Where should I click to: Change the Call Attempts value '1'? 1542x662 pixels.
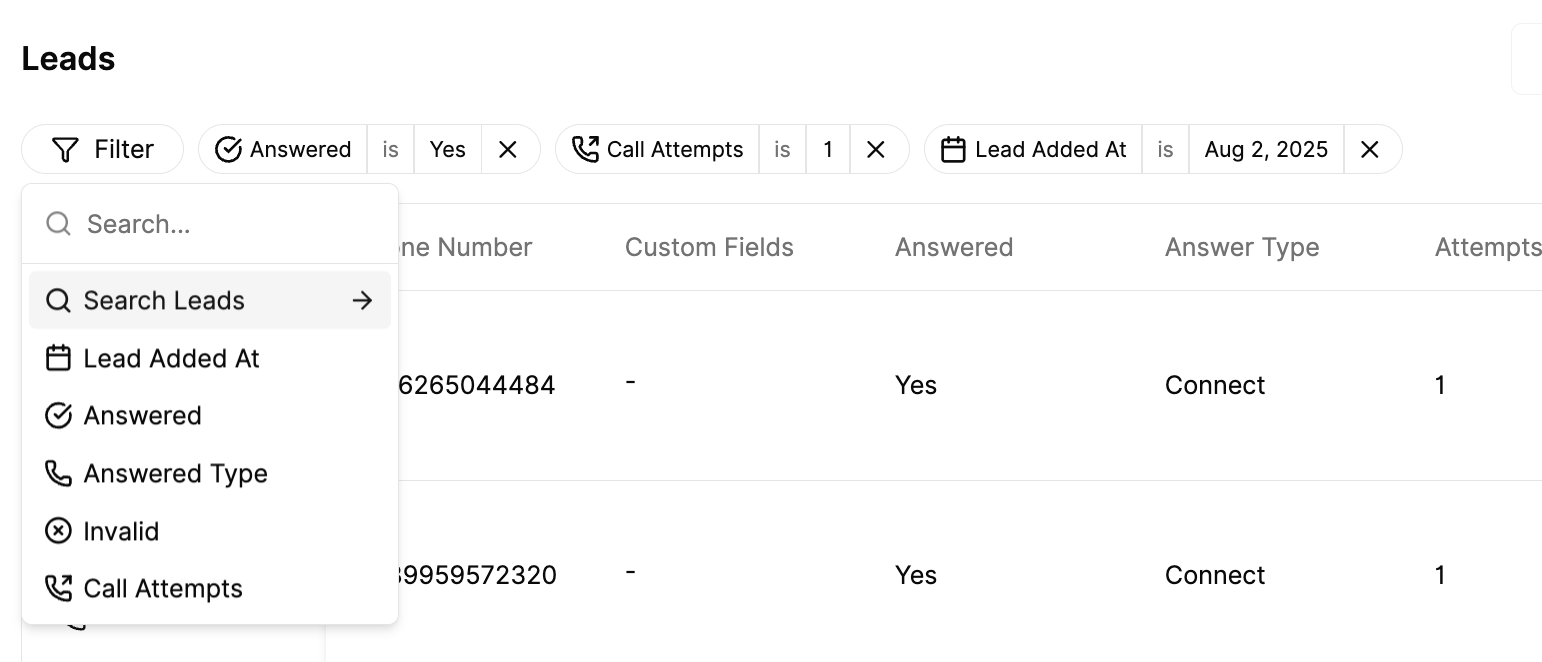[x=828, y=150]
